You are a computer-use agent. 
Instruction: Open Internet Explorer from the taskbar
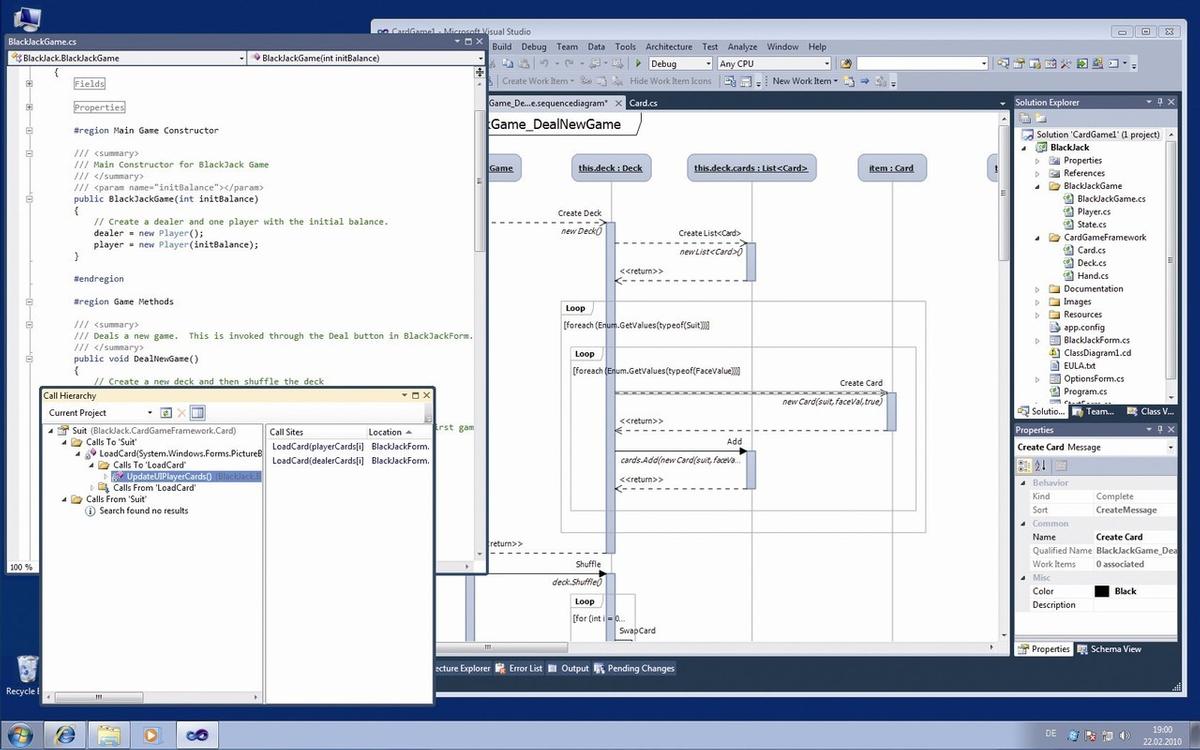66,734
